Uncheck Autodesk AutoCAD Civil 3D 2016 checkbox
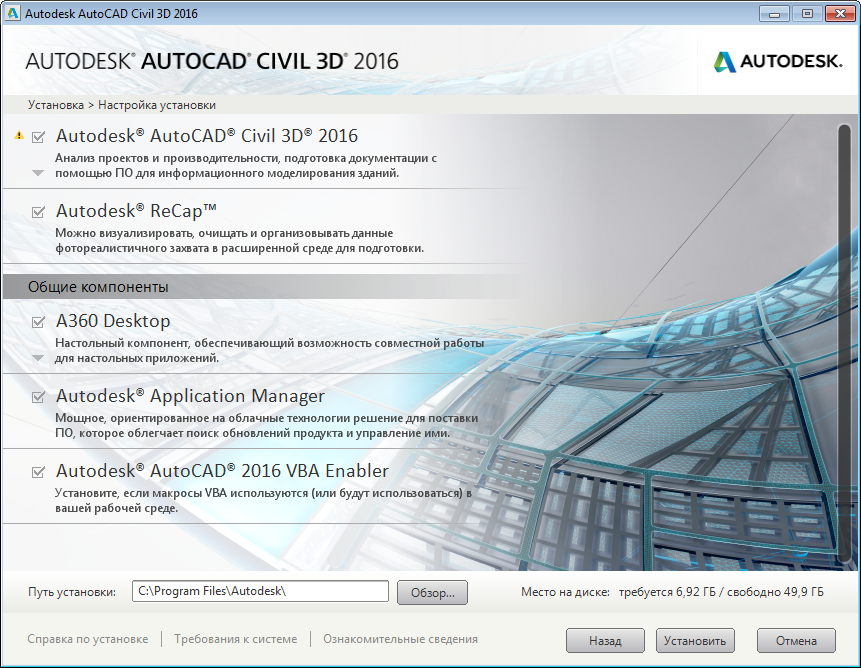 click(38, 137)
